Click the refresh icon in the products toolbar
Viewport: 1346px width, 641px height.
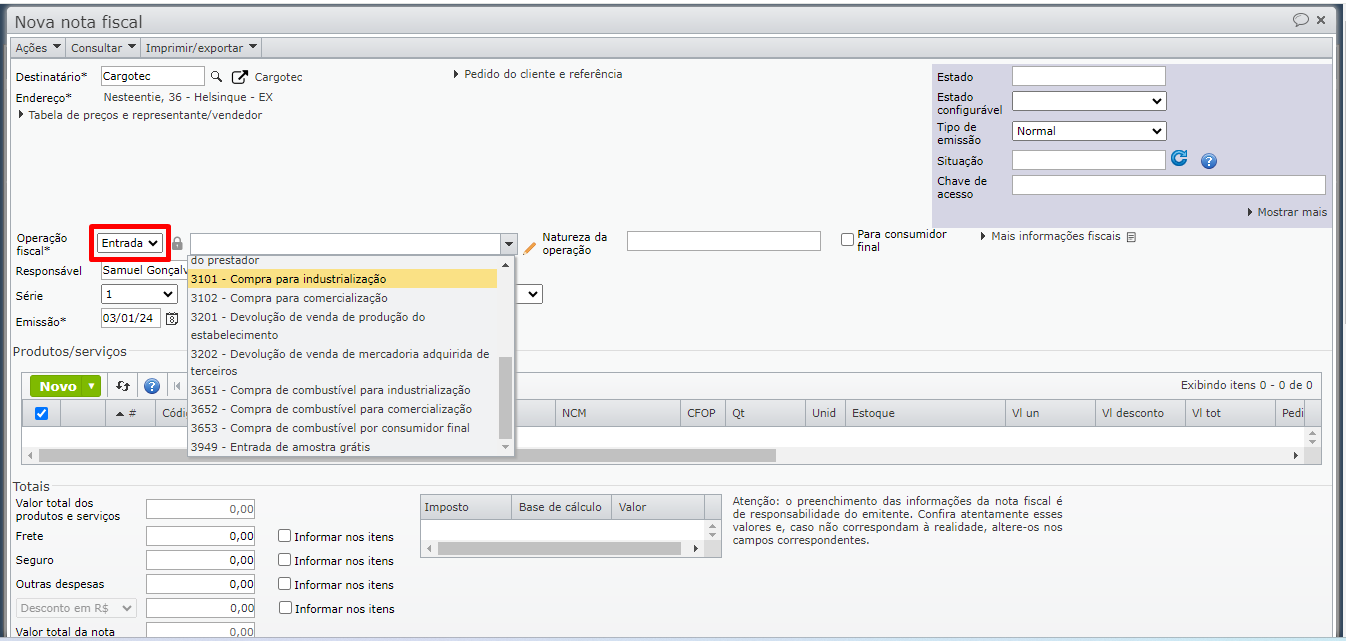pyautogui.click(x=123, y=386)
